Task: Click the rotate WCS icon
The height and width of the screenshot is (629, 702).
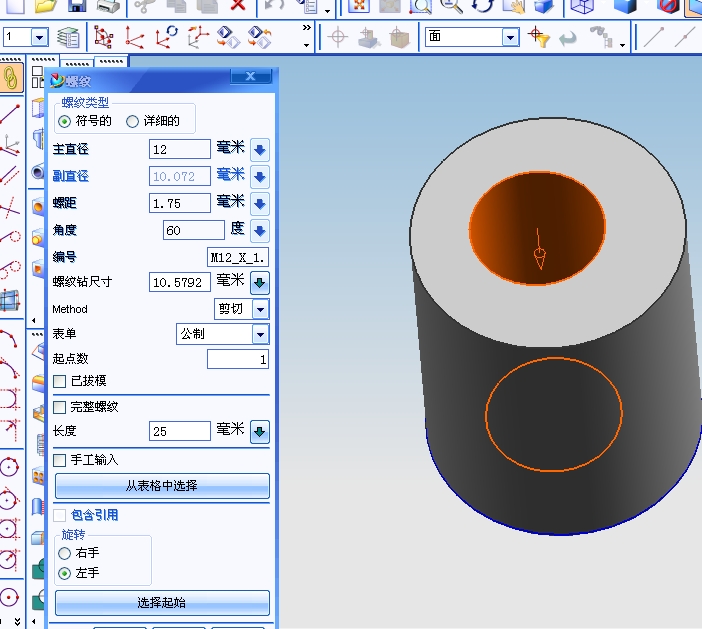Action: [x=166, y=37]
